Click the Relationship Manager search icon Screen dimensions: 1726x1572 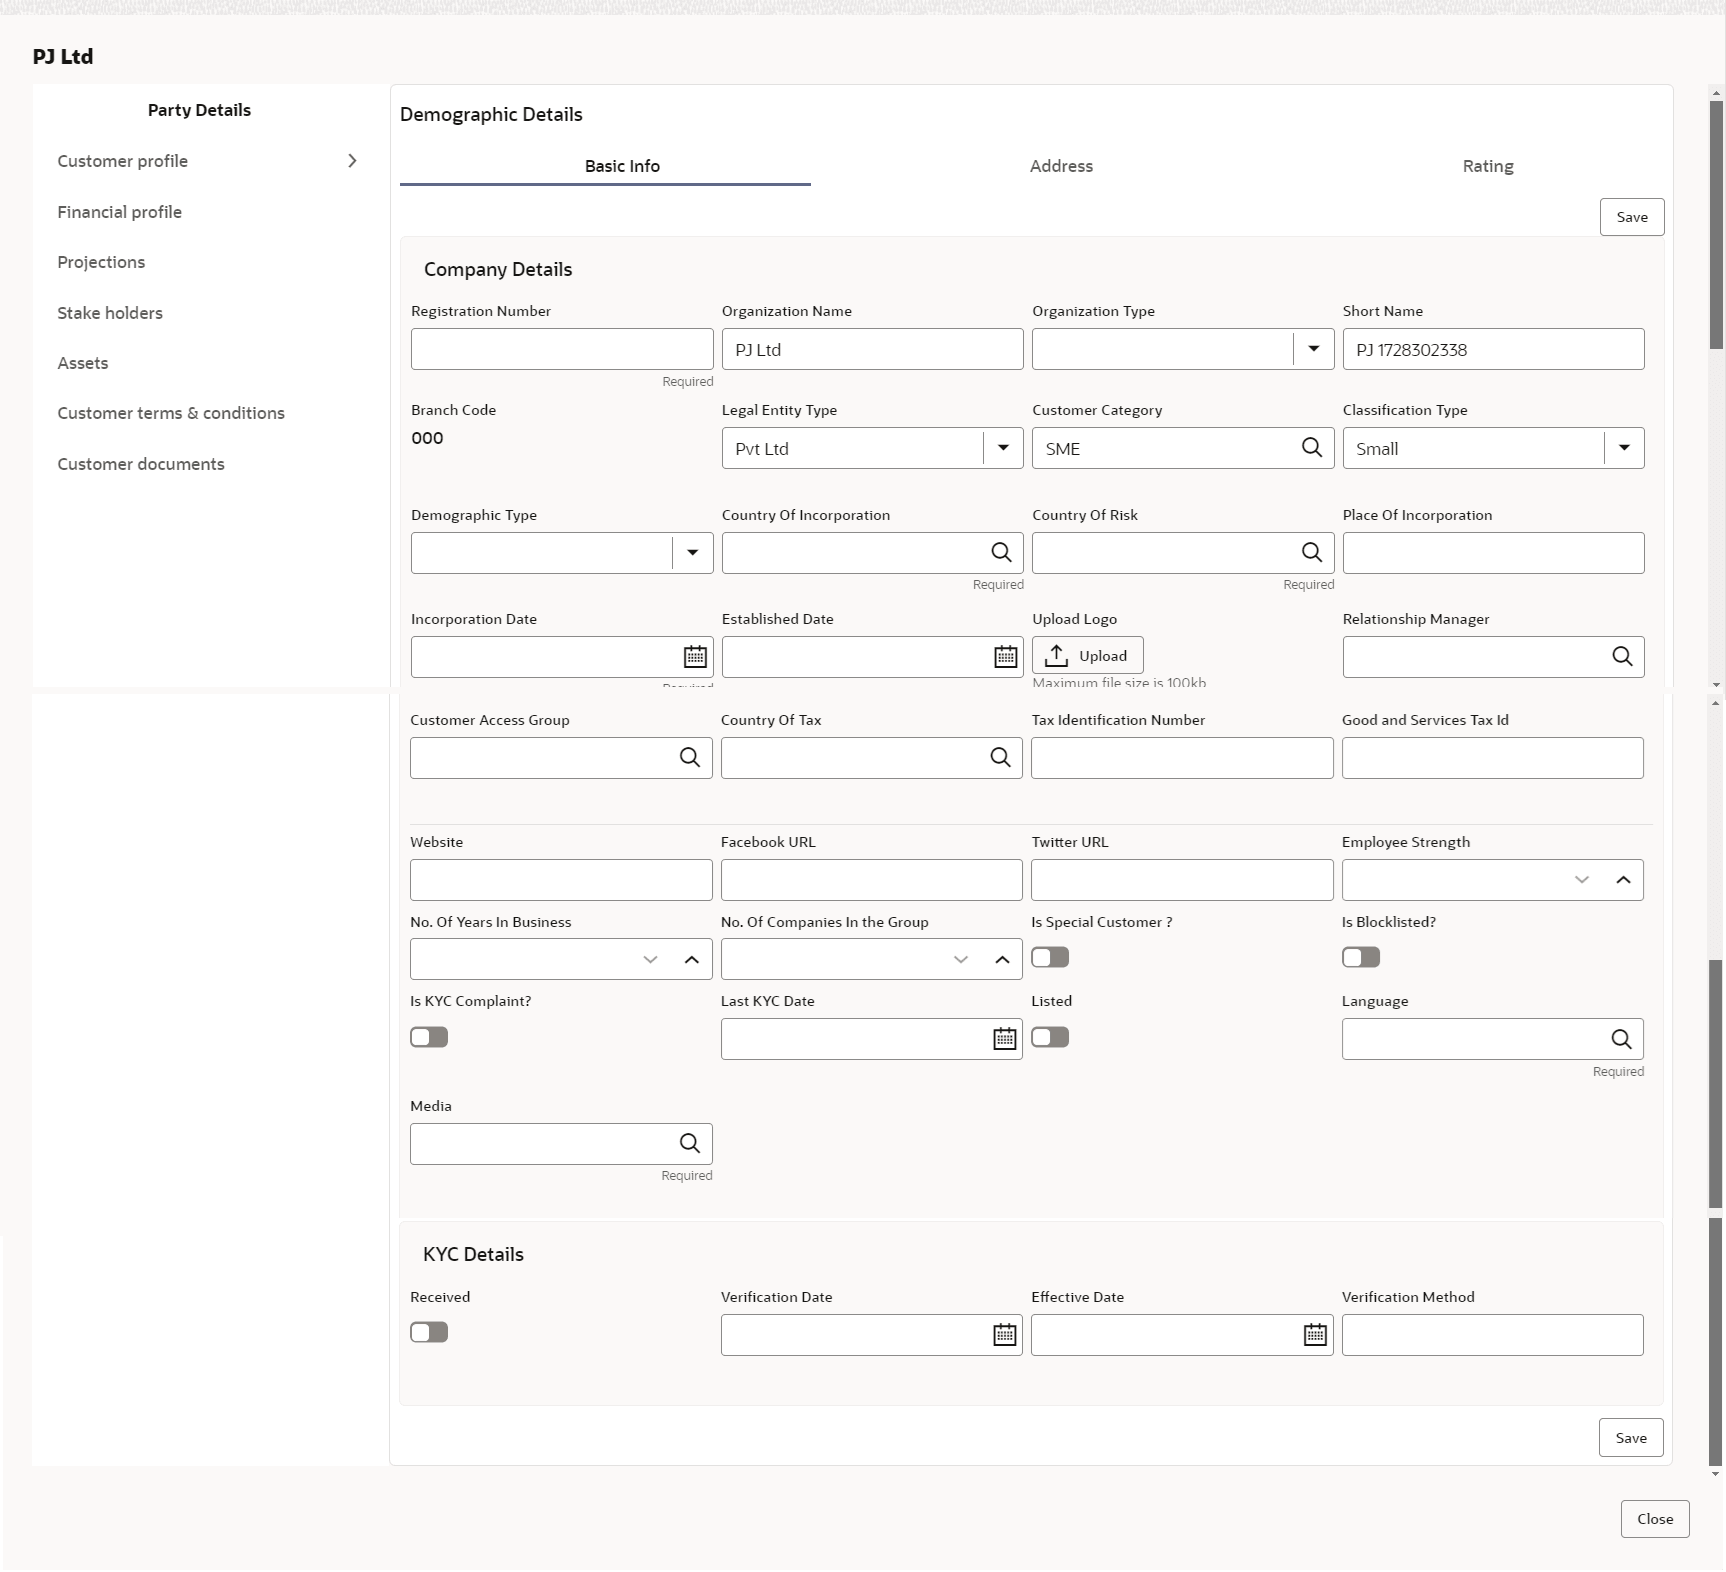pos(1622,656)
